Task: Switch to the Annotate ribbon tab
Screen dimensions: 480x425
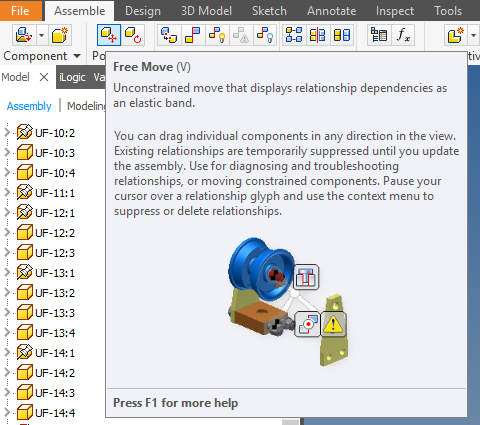Action: (x=332, y=11)
